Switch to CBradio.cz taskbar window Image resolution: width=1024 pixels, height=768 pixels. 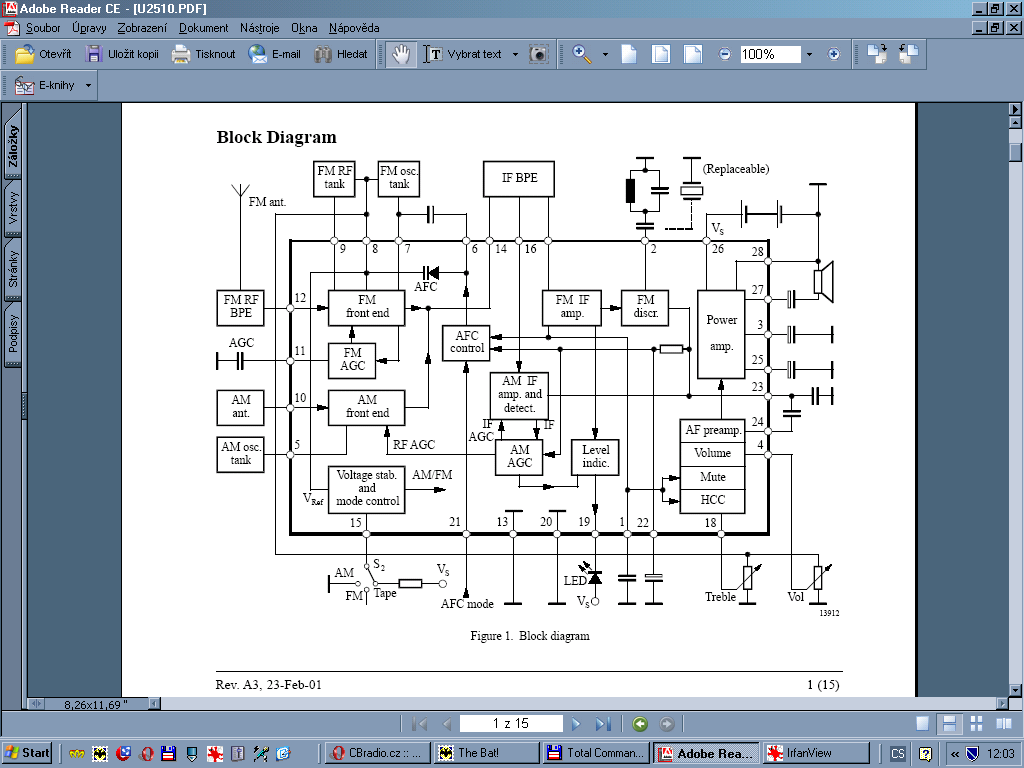(377, 753)
